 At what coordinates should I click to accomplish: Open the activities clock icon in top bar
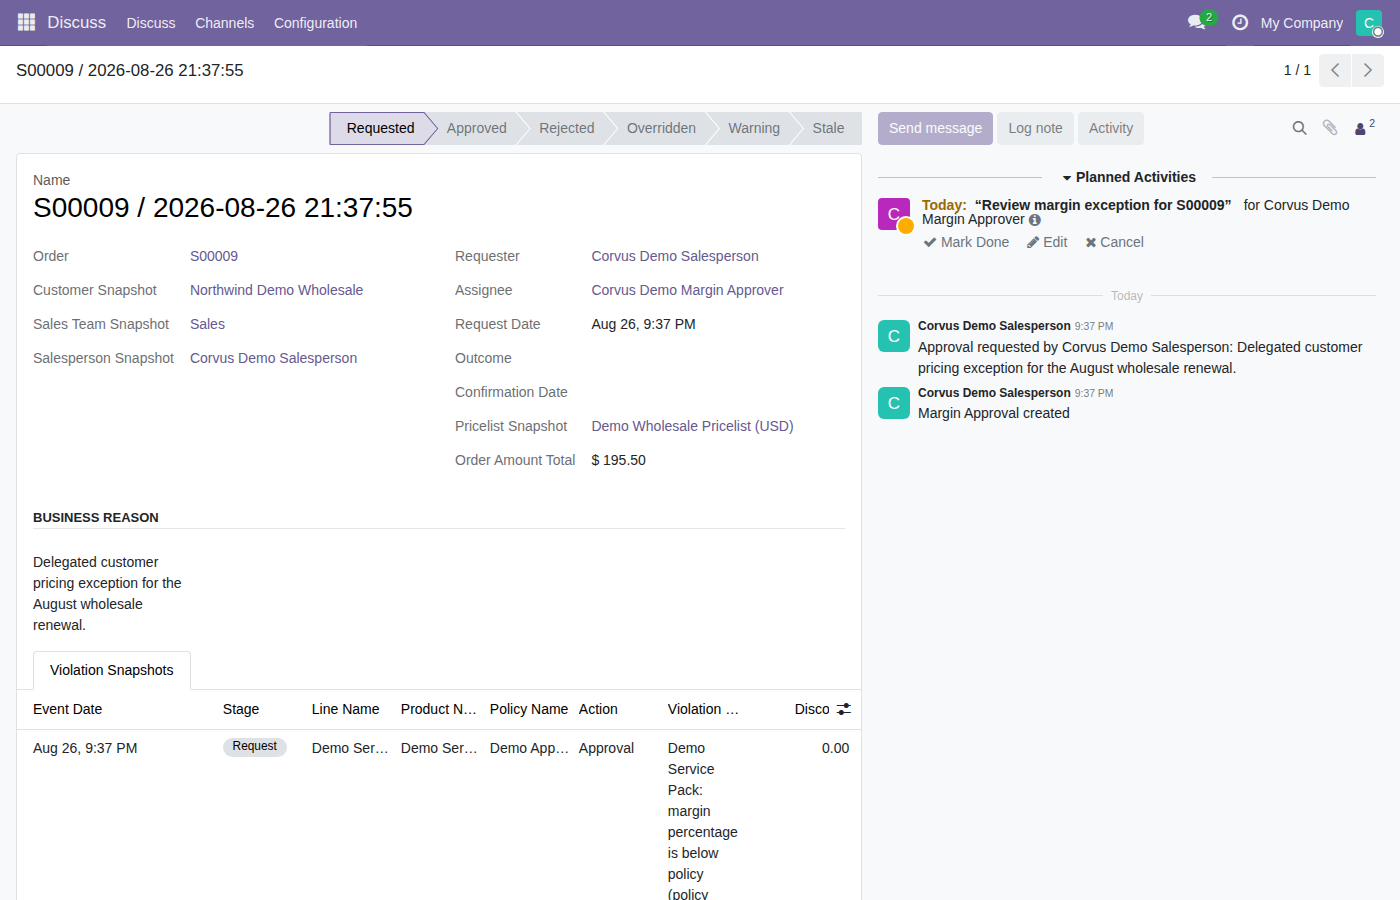pos(1240,22)
